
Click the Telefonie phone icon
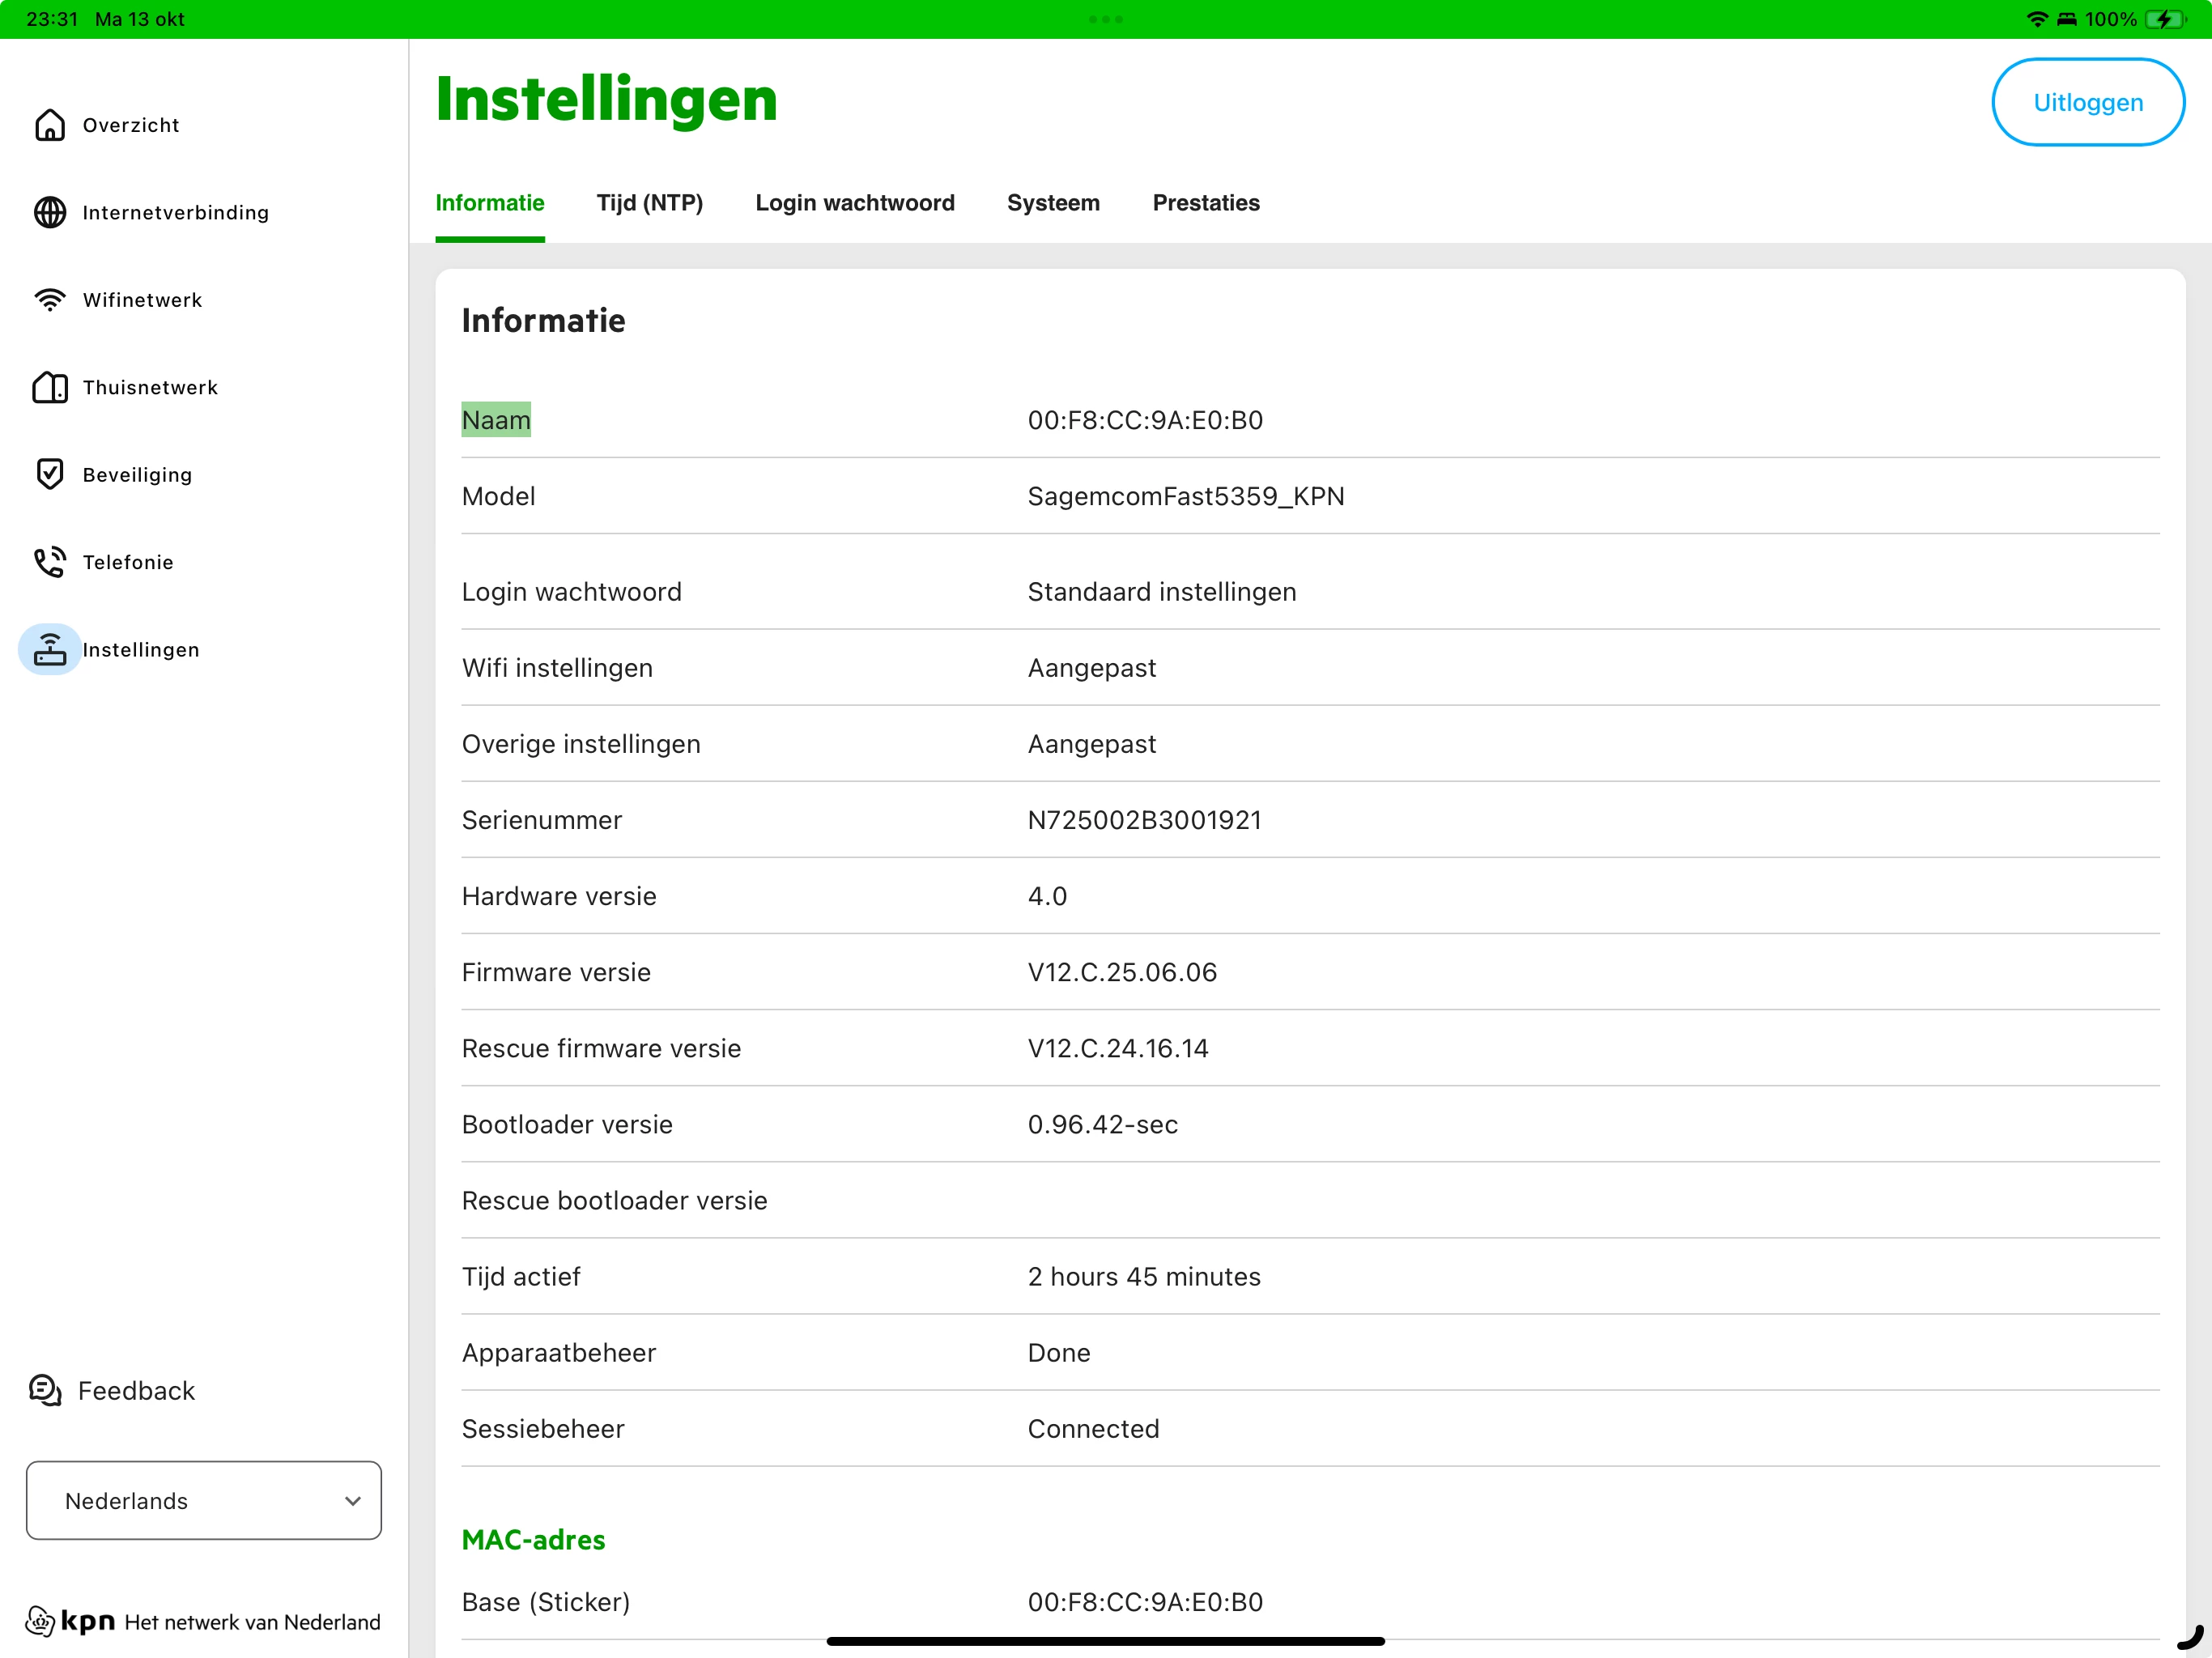click(x=50, y=562)
